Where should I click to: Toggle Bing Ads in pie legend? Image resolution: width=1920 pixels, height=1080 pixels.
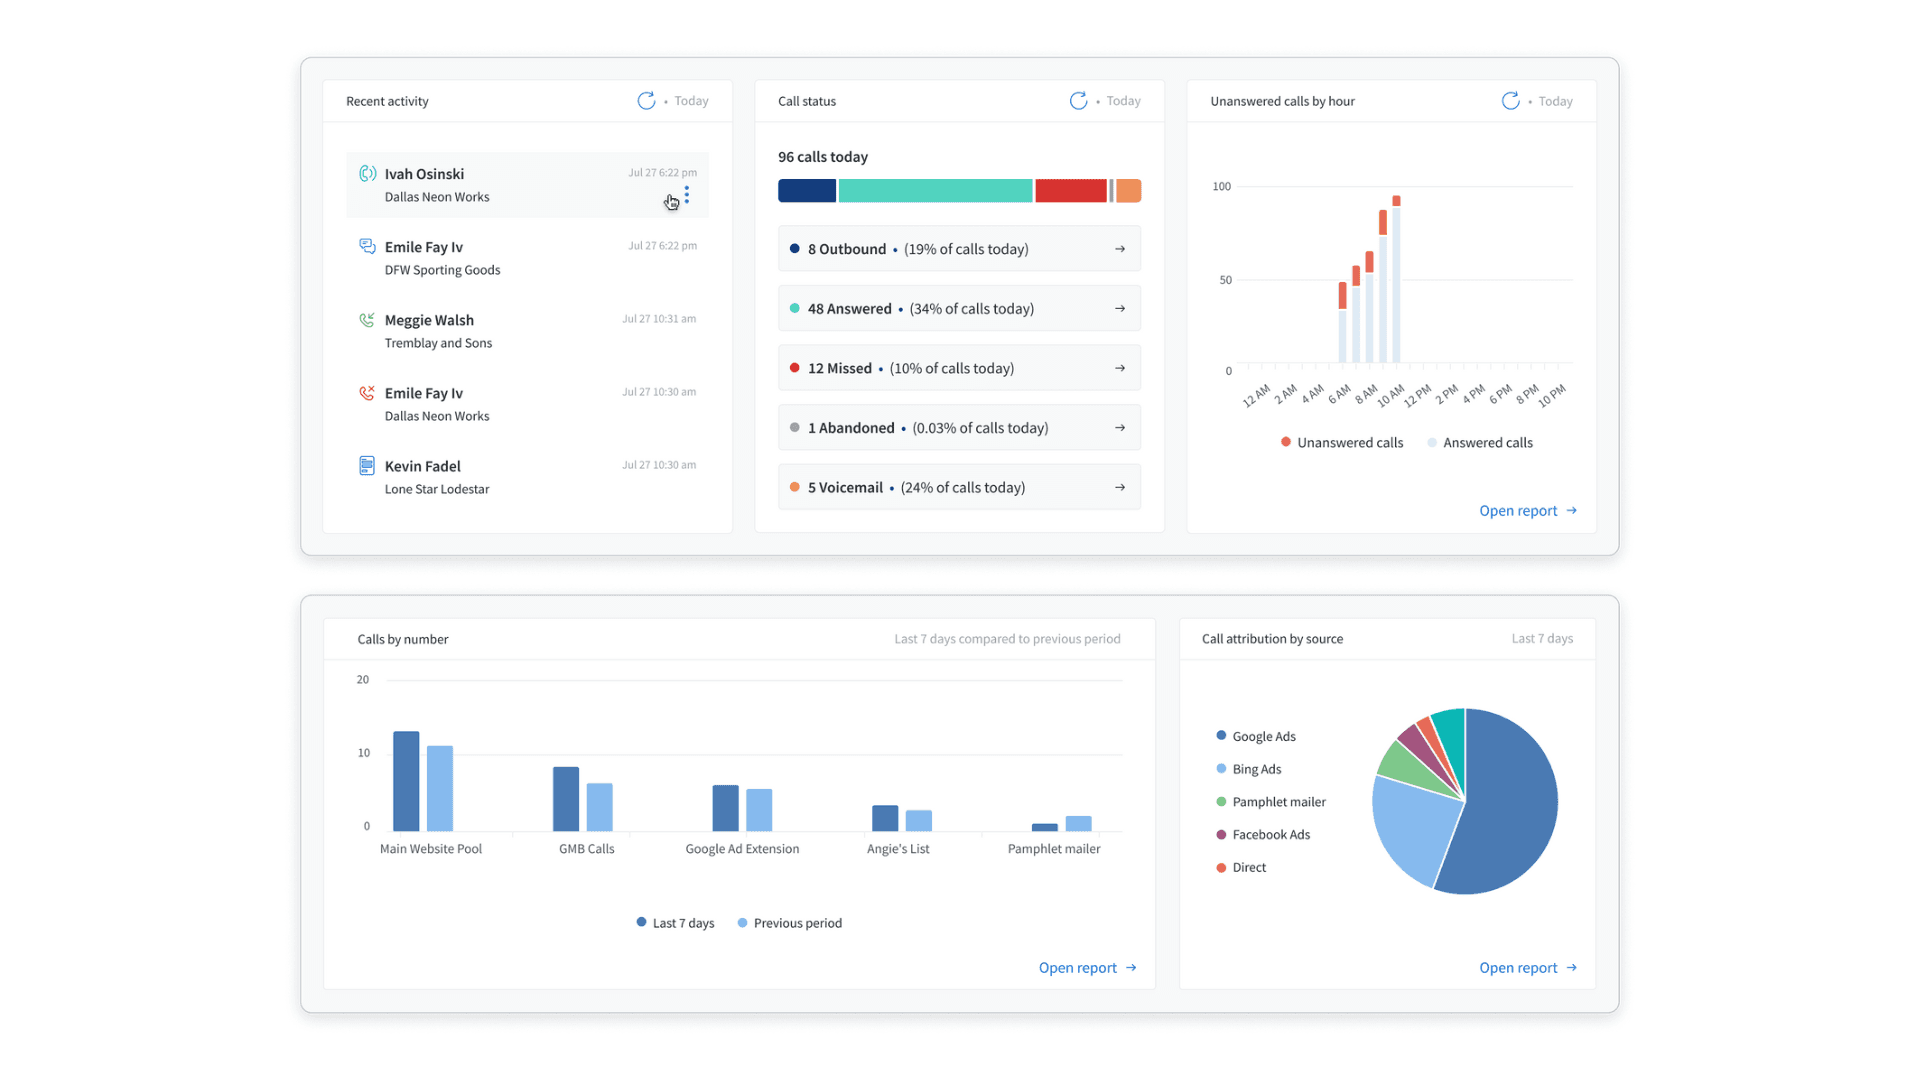click(1248, 769)
